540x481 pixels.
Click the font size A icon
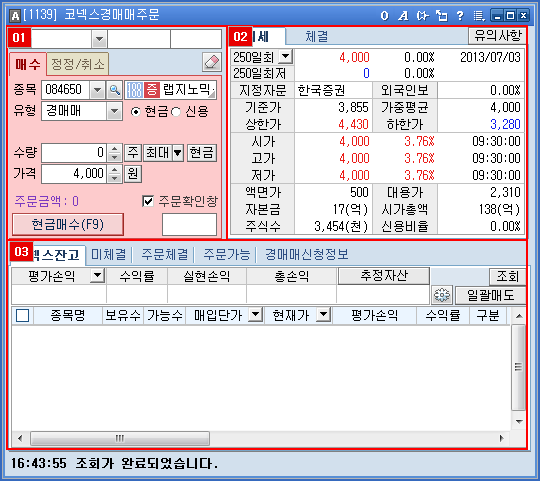click(403, 15)
